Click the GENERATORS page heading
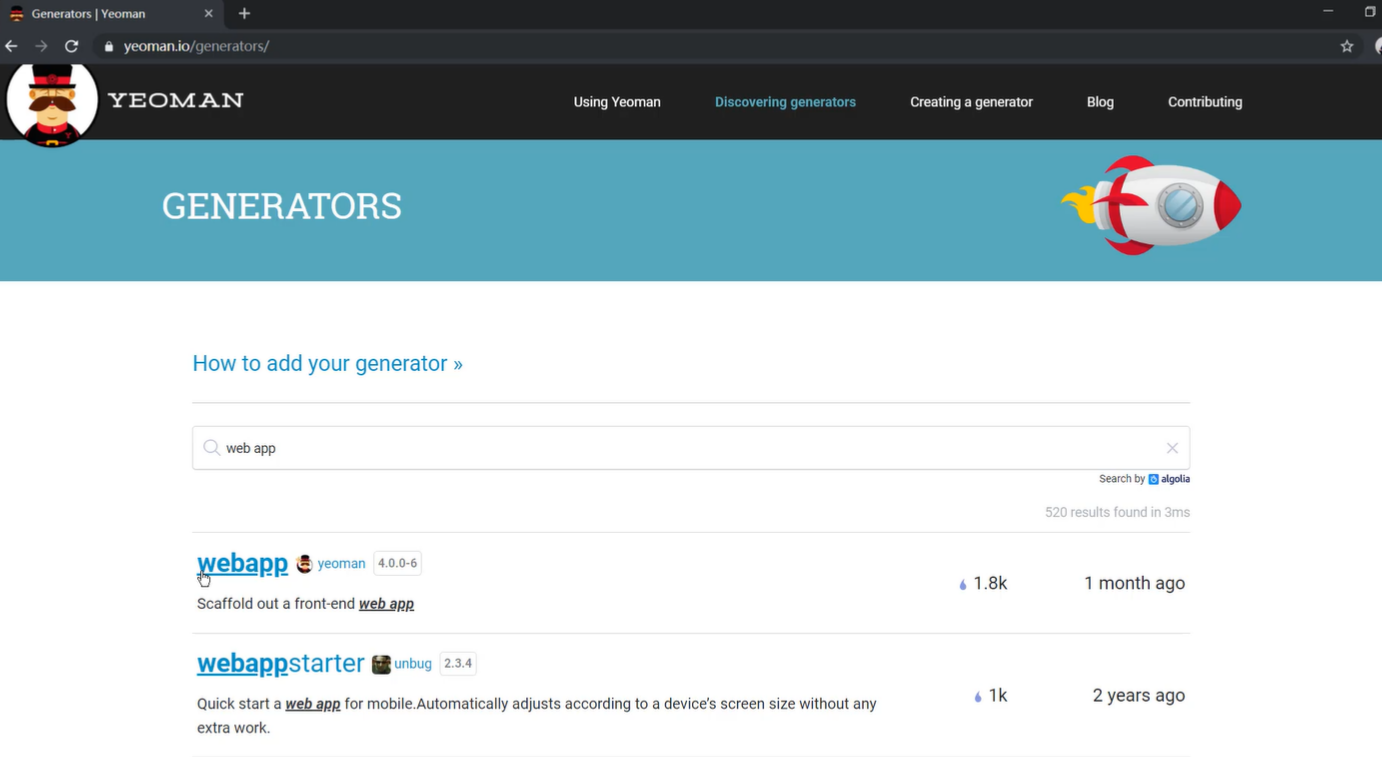 point(282,206)
